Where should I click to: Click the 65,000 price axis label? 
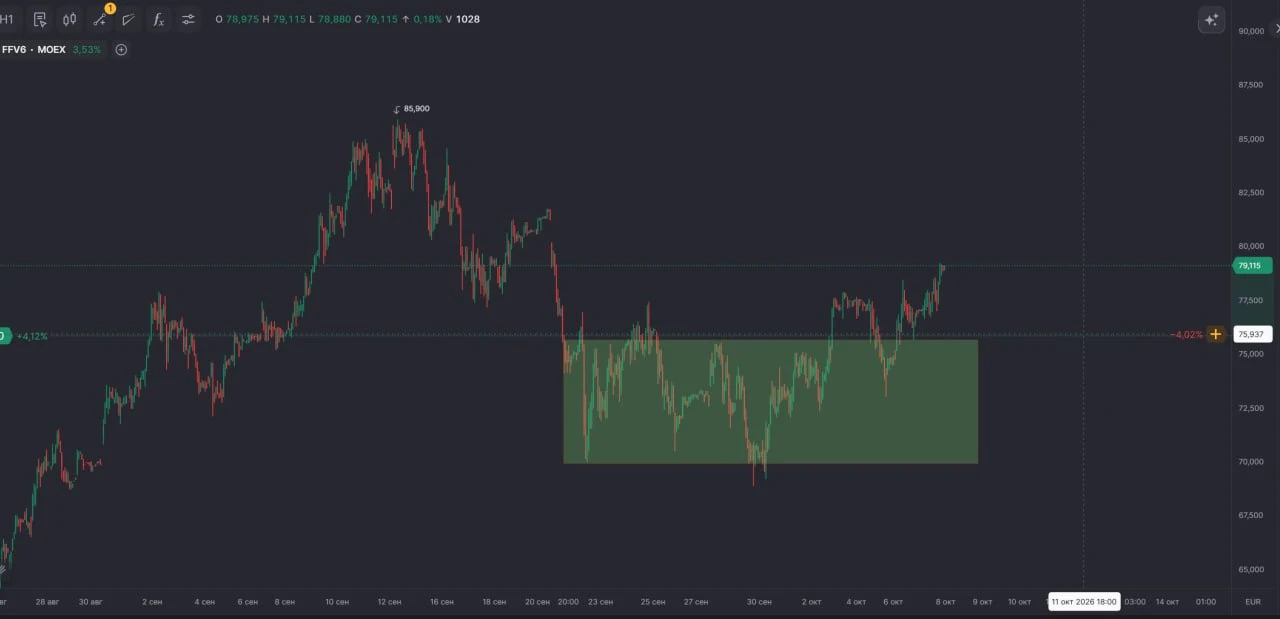tap(1251, 569)
